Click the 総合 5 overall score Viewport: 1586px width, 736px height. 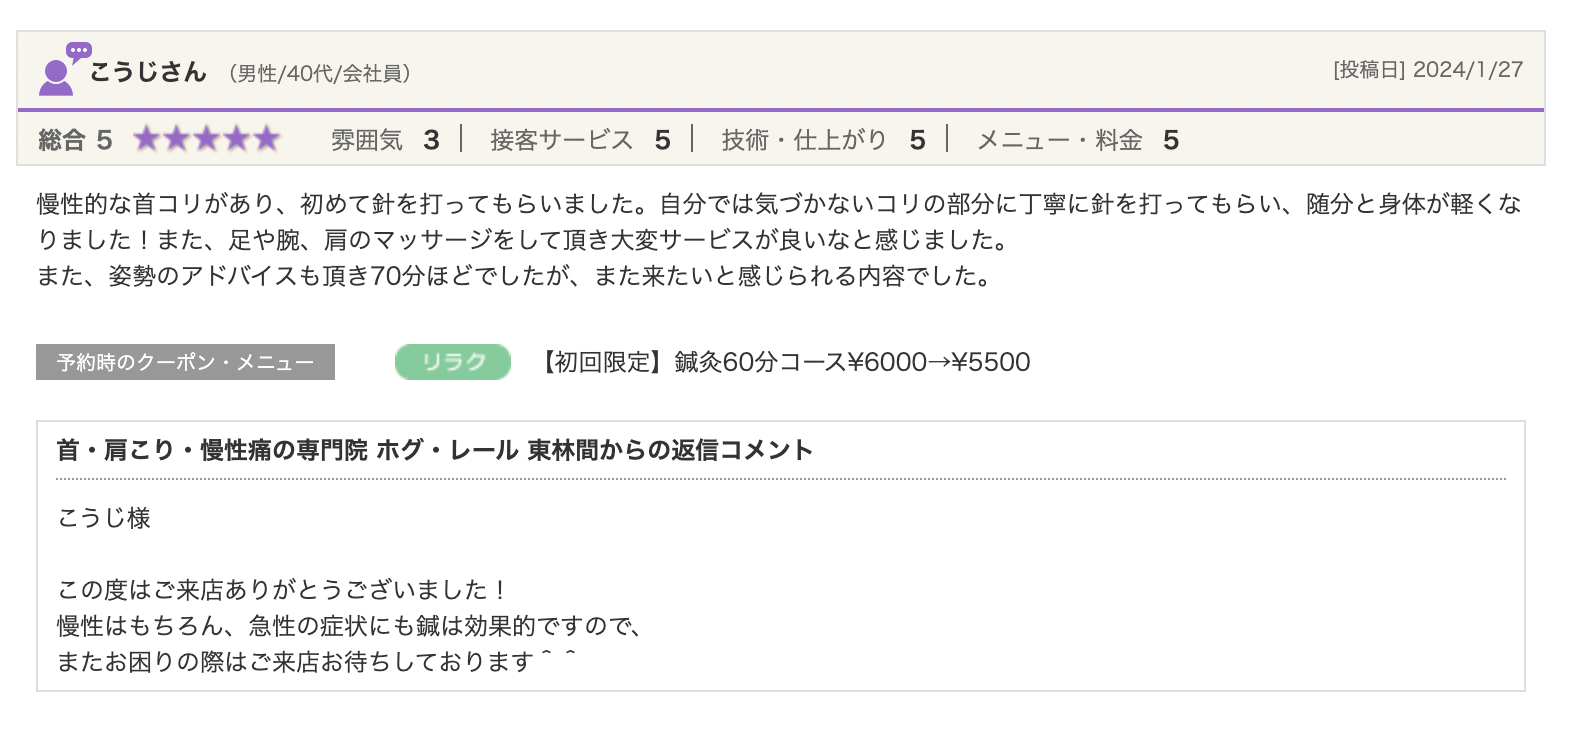[x=75, y=140]
